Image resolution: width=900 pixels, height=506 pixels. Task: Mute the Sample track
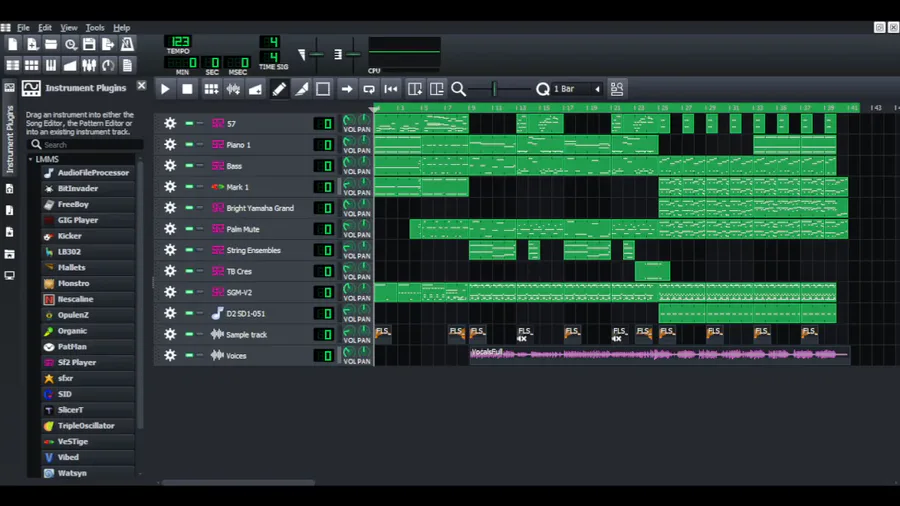[x=189, y=334]
